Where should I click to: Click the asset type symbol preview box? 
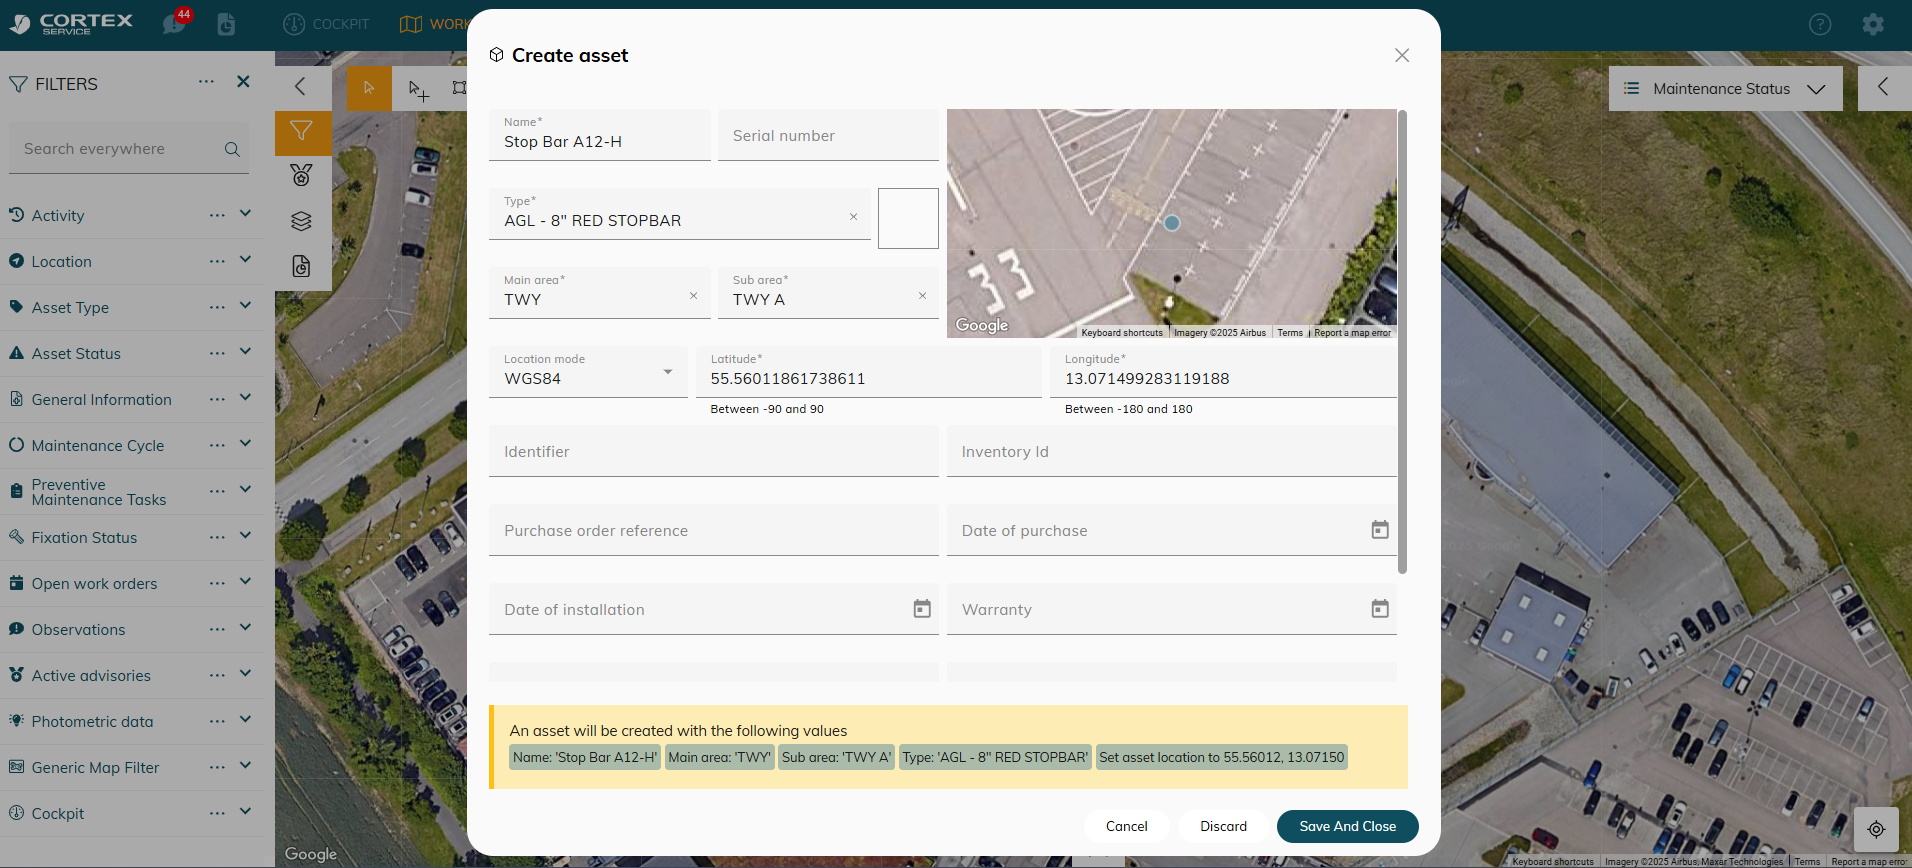[908, 218]
